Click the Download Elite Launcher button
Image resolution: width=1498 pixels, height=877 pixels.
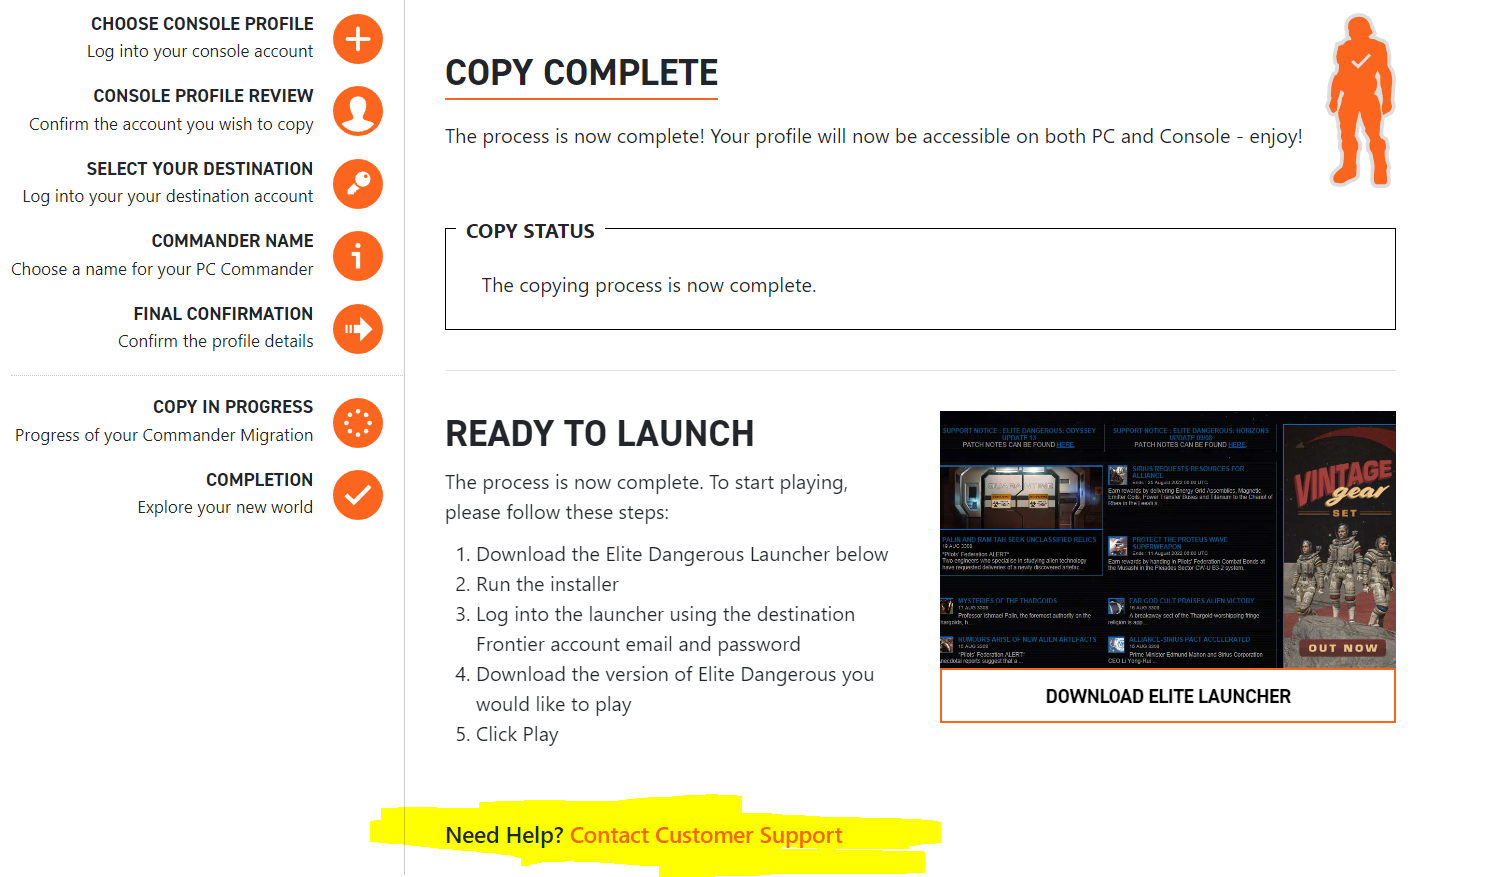click(1168, 696)
